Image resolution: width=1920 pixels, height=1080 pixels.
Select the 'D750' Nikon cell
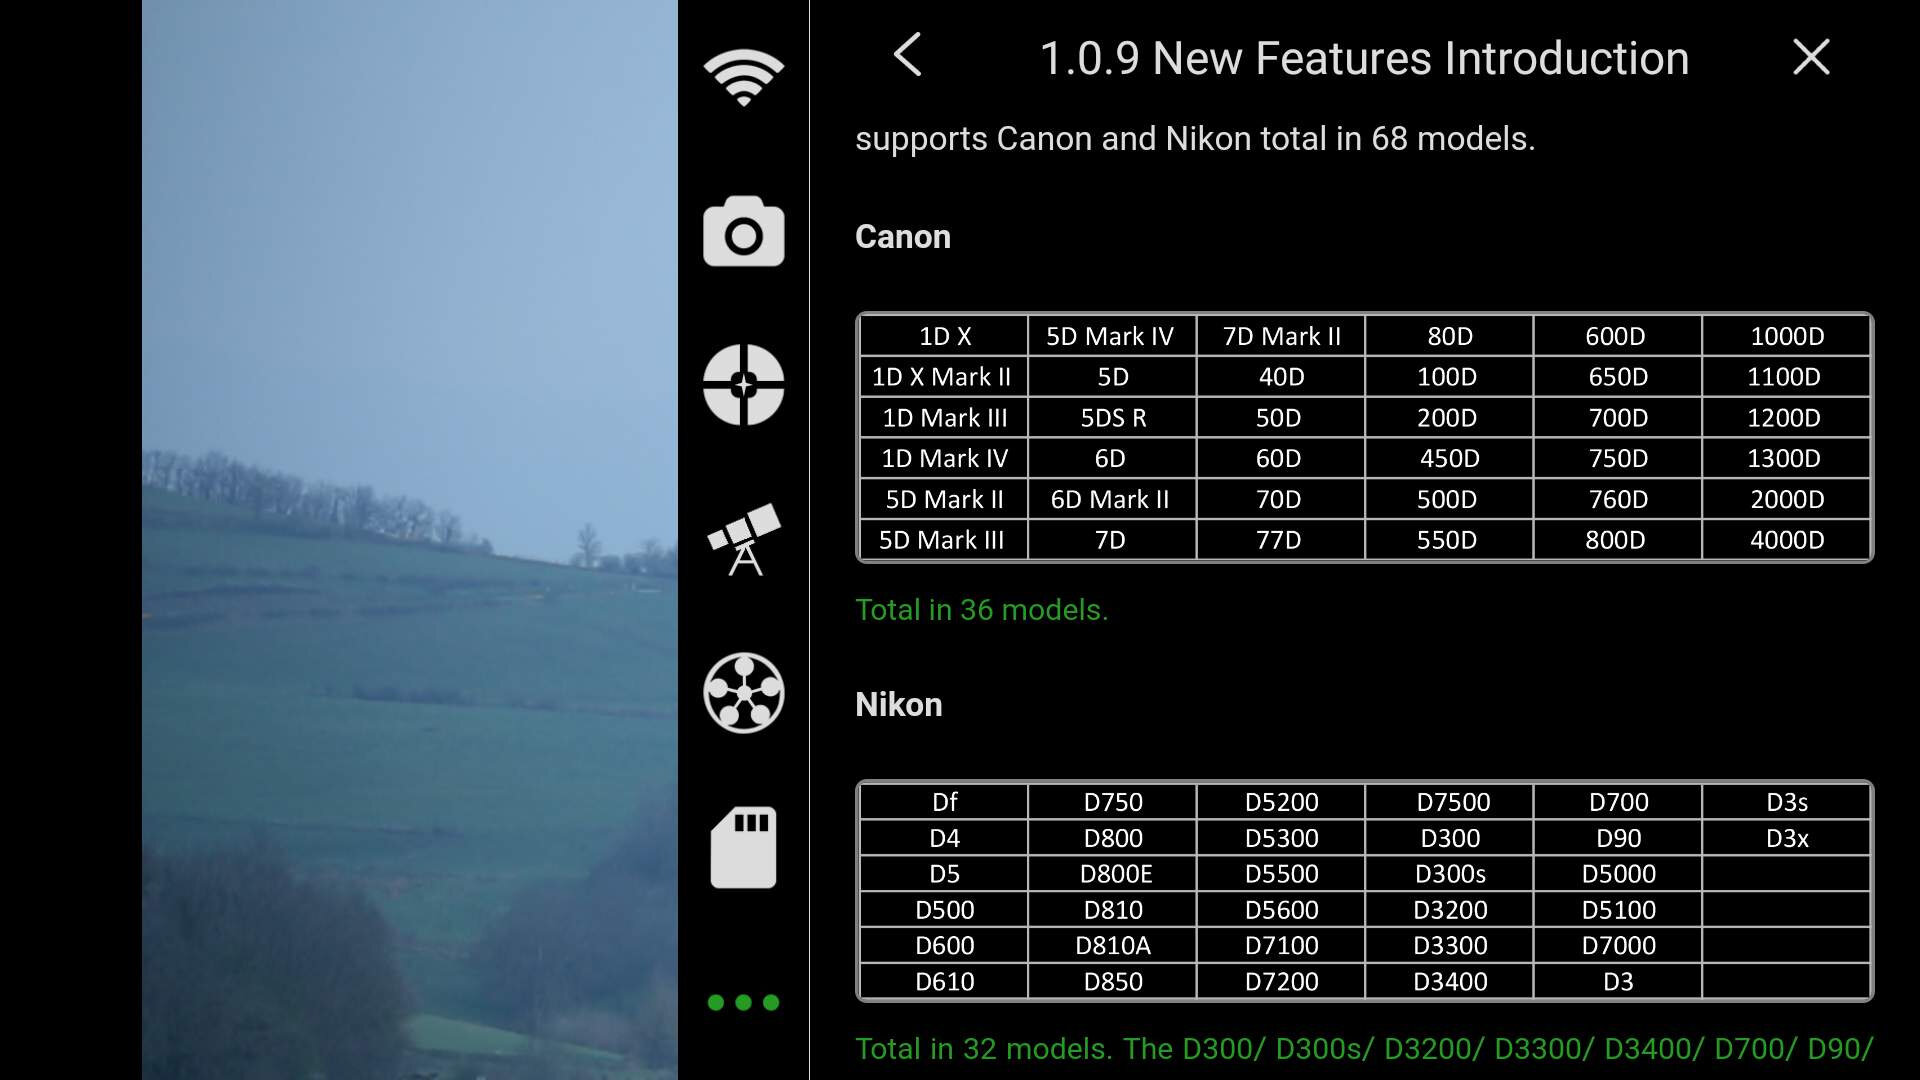click(1112, 802)
